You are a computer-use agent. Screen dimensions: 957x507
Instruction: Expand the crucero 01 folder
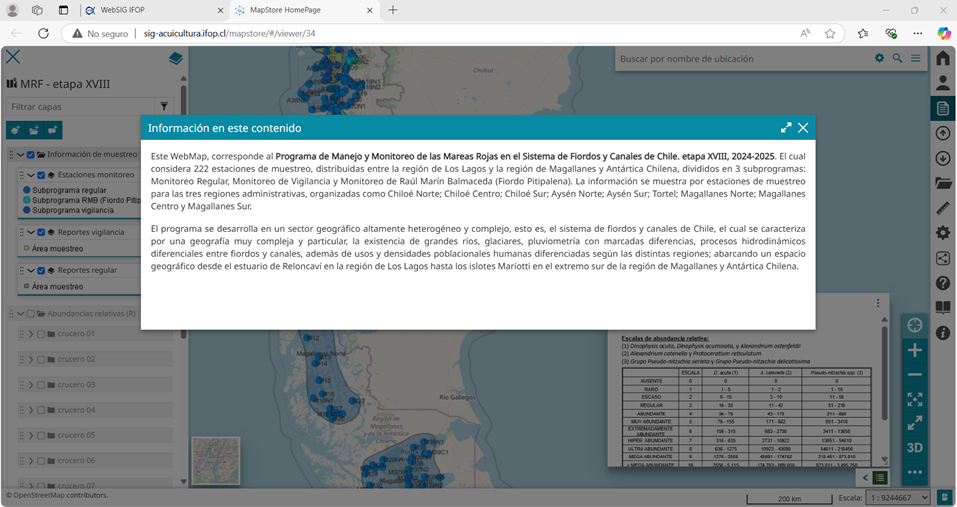(x=31, y=334)
